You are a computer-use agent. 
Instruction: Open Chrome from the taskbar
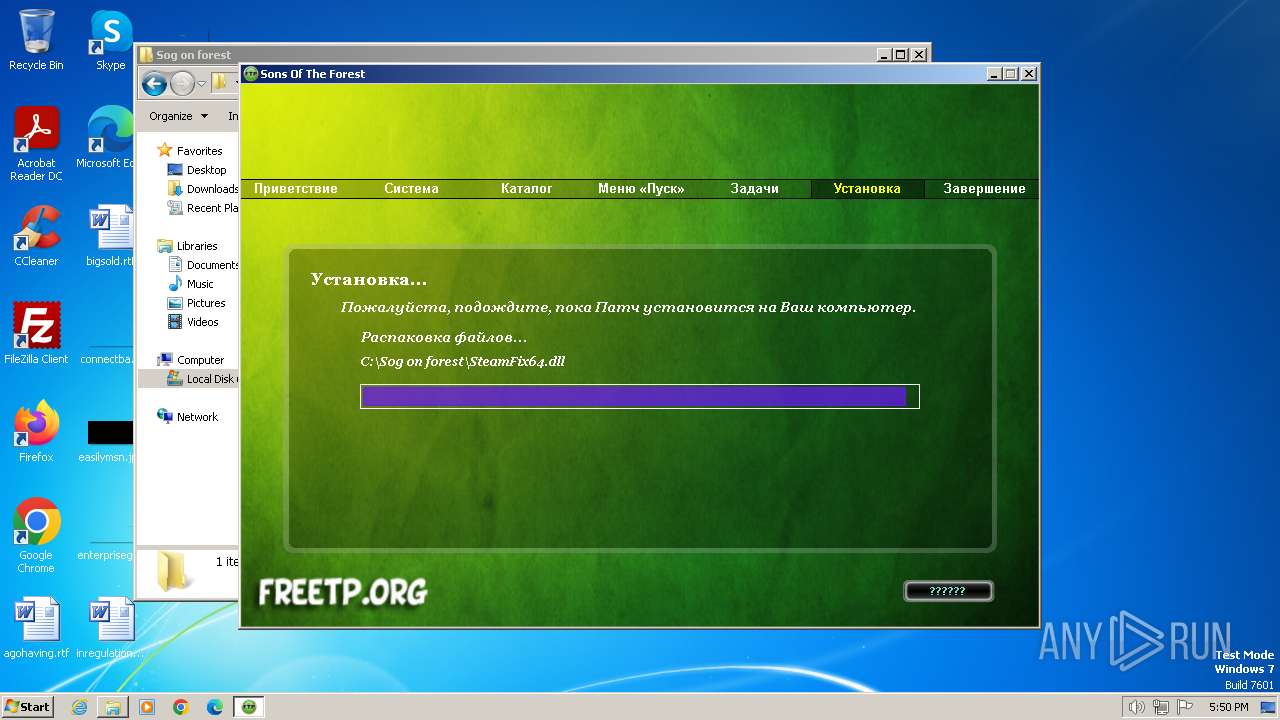click(181, 707)
